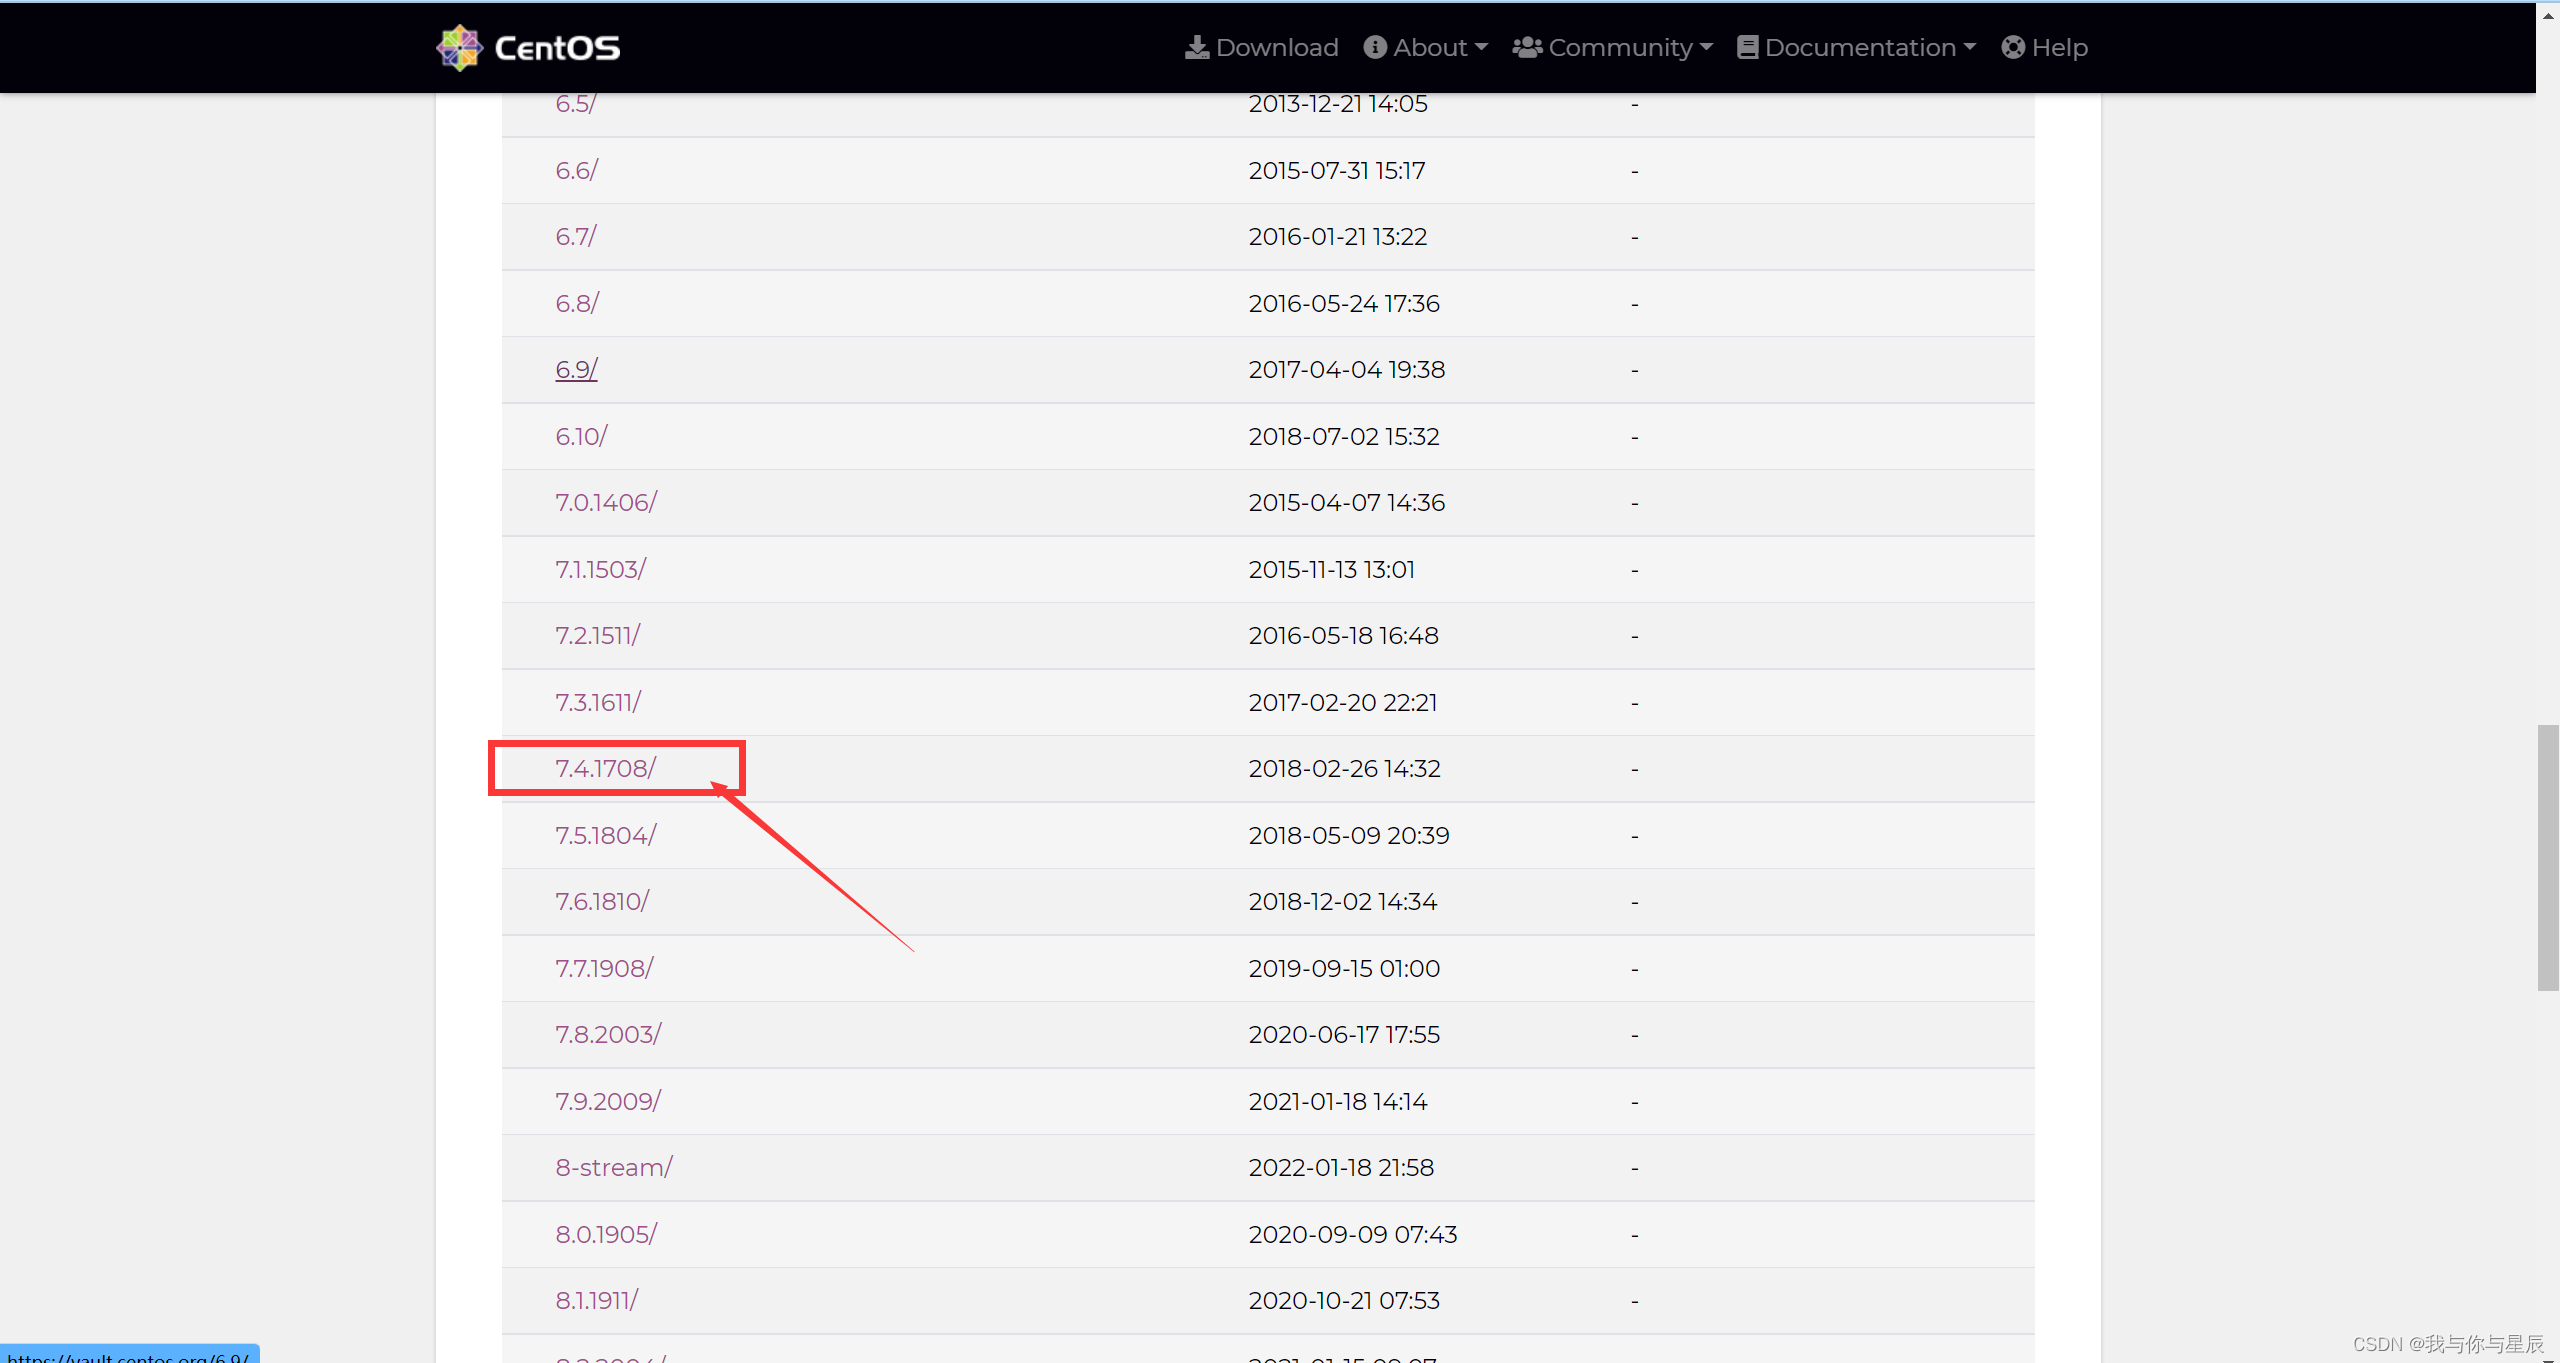
Task: Click the vertical scrollbar thumb
Action: [2547, 857]
